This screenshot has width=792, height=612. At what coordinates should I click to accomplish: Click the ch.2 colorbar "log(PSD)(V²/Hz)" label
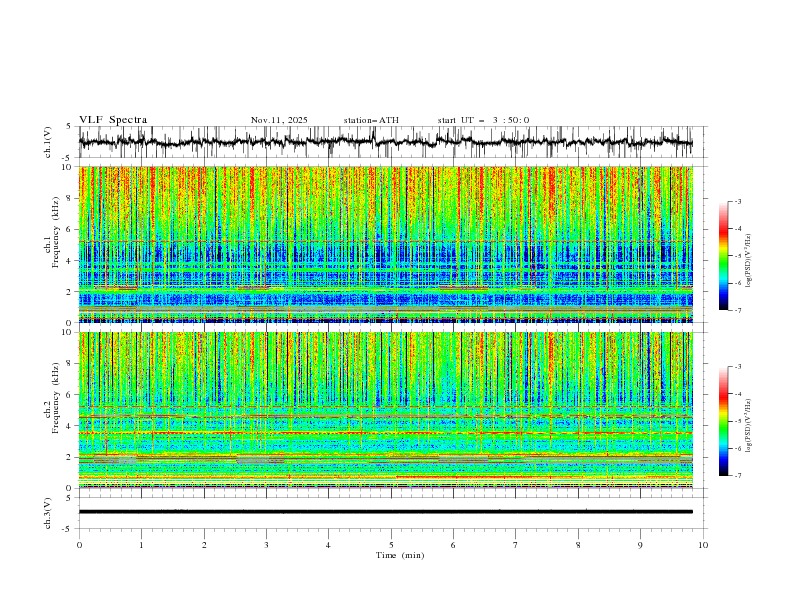pos(749,426)
